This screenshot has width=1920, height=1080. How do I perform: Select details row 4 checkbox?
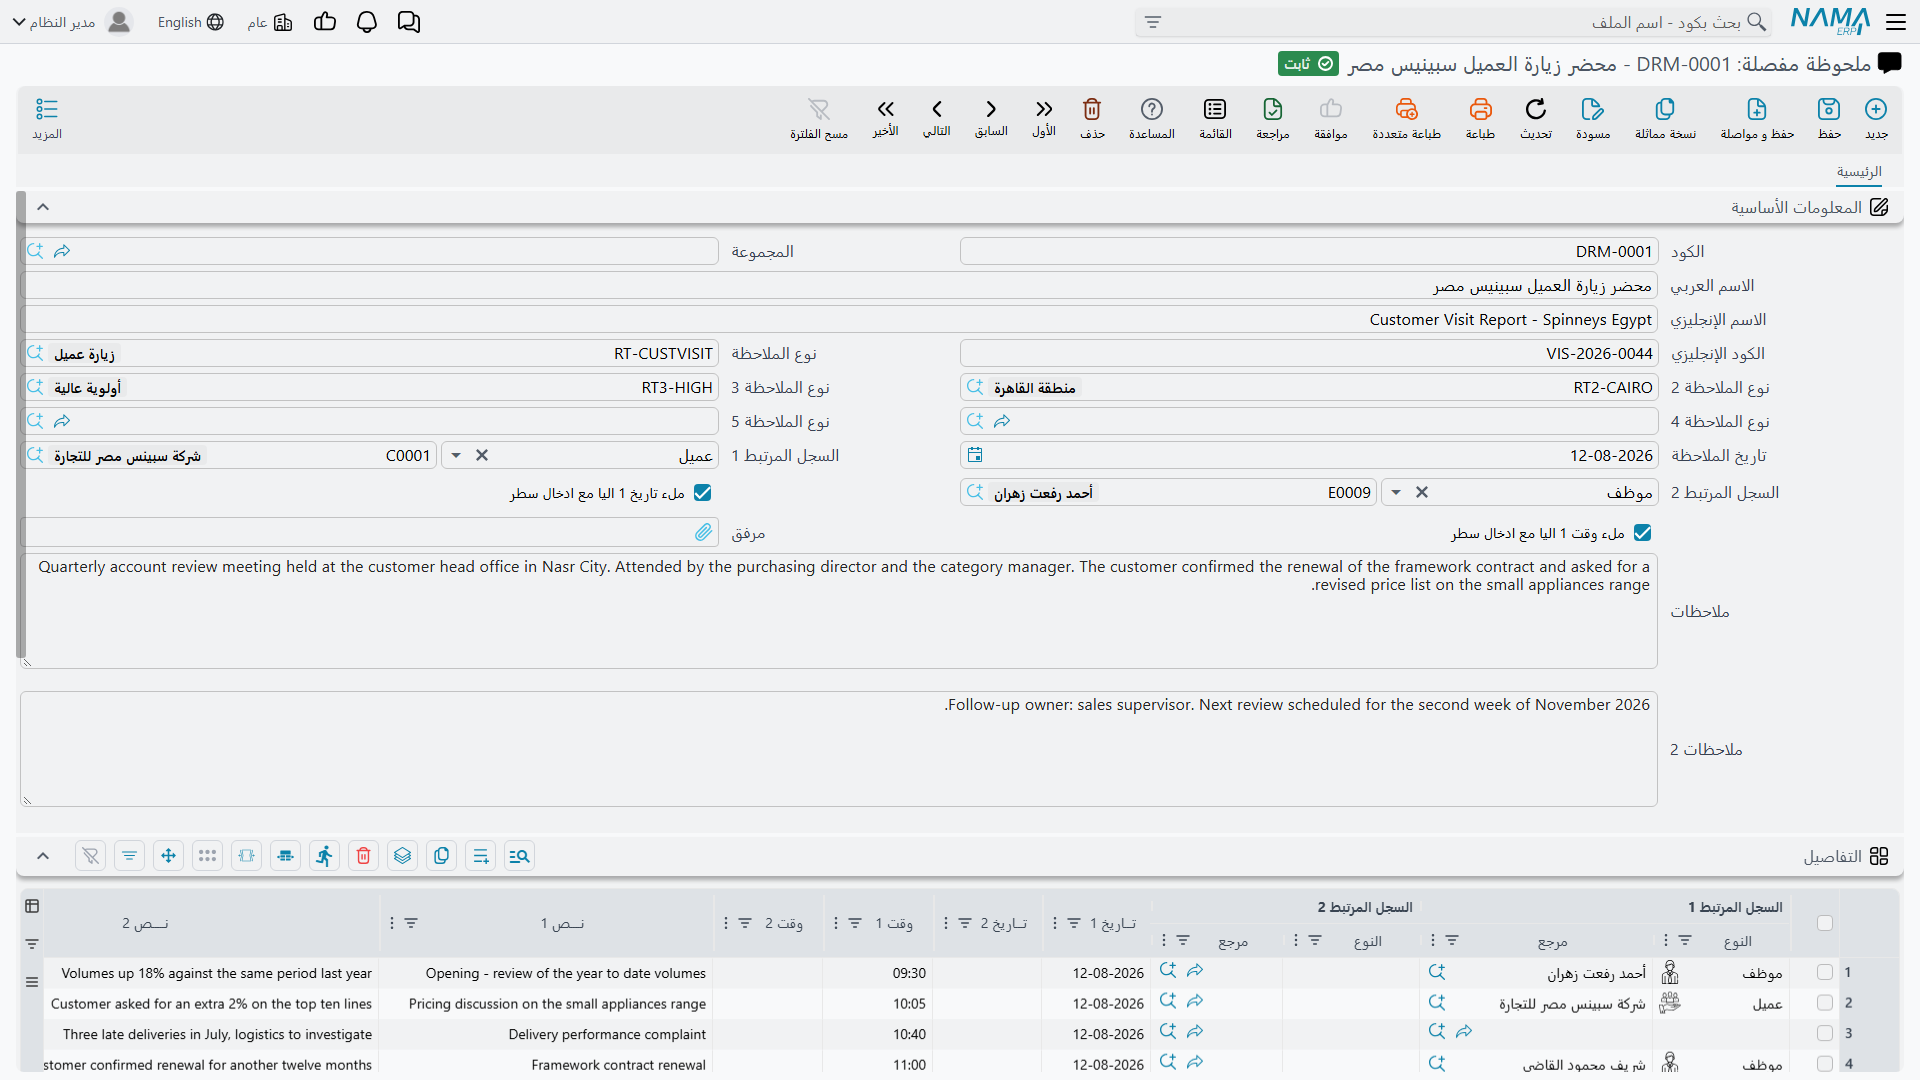tap(1825, 1064)
